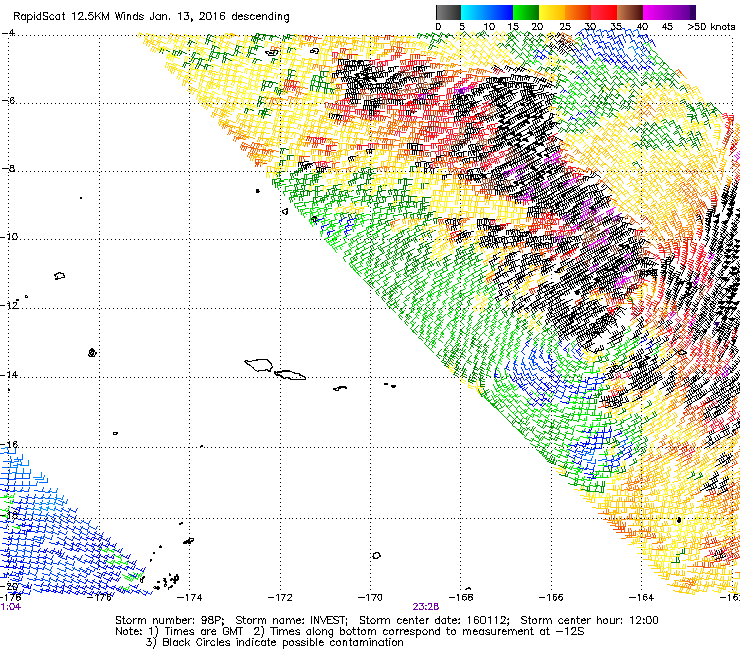Click the blue 10–15 knots legend swatch

pyautogui.click(x=500, y=12)
